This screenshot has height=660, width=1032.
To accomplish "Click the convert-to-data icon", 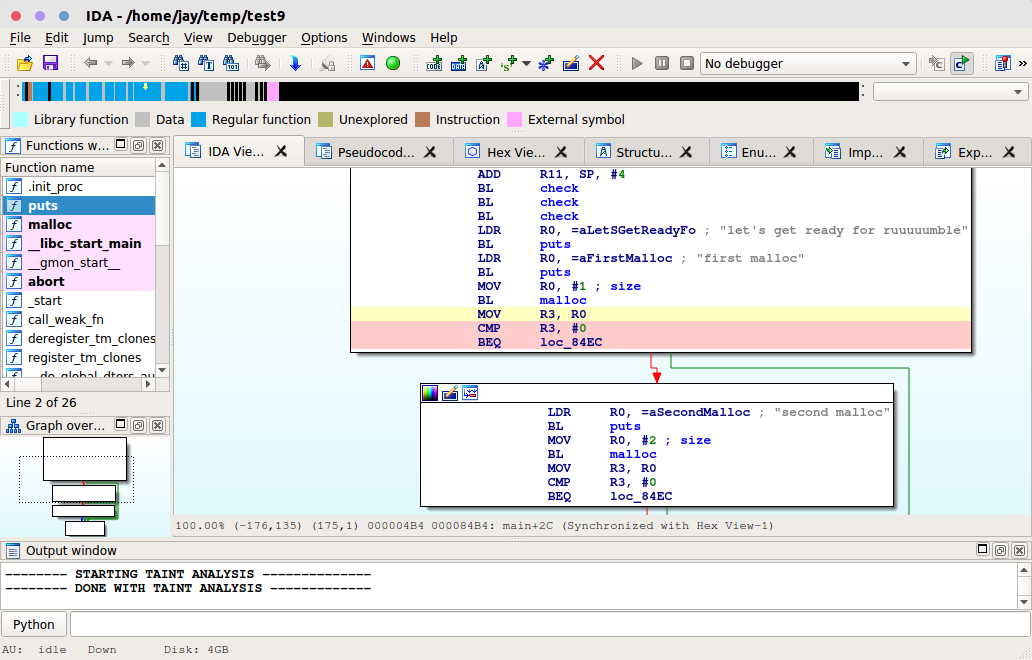I will click(459, 63).
